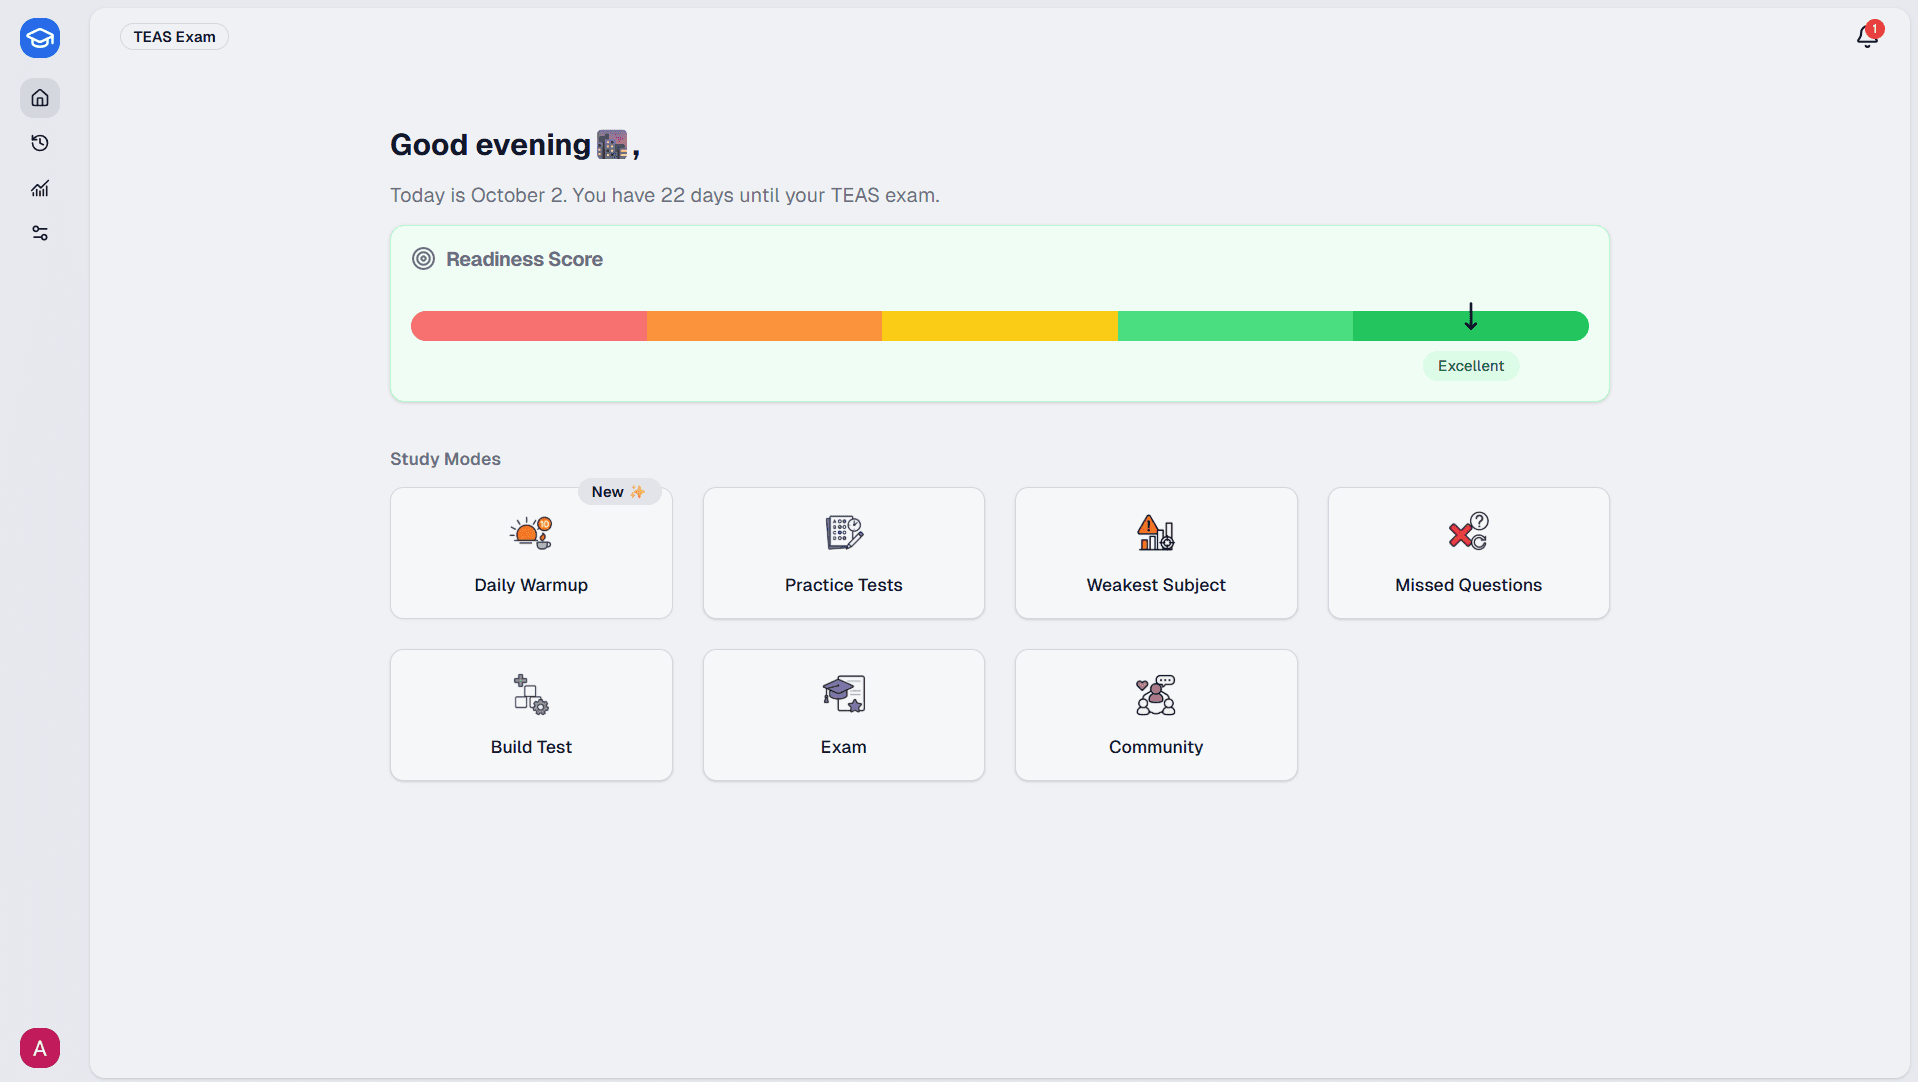Select the TEAS Exam selector pill

(x=174, y=37)
